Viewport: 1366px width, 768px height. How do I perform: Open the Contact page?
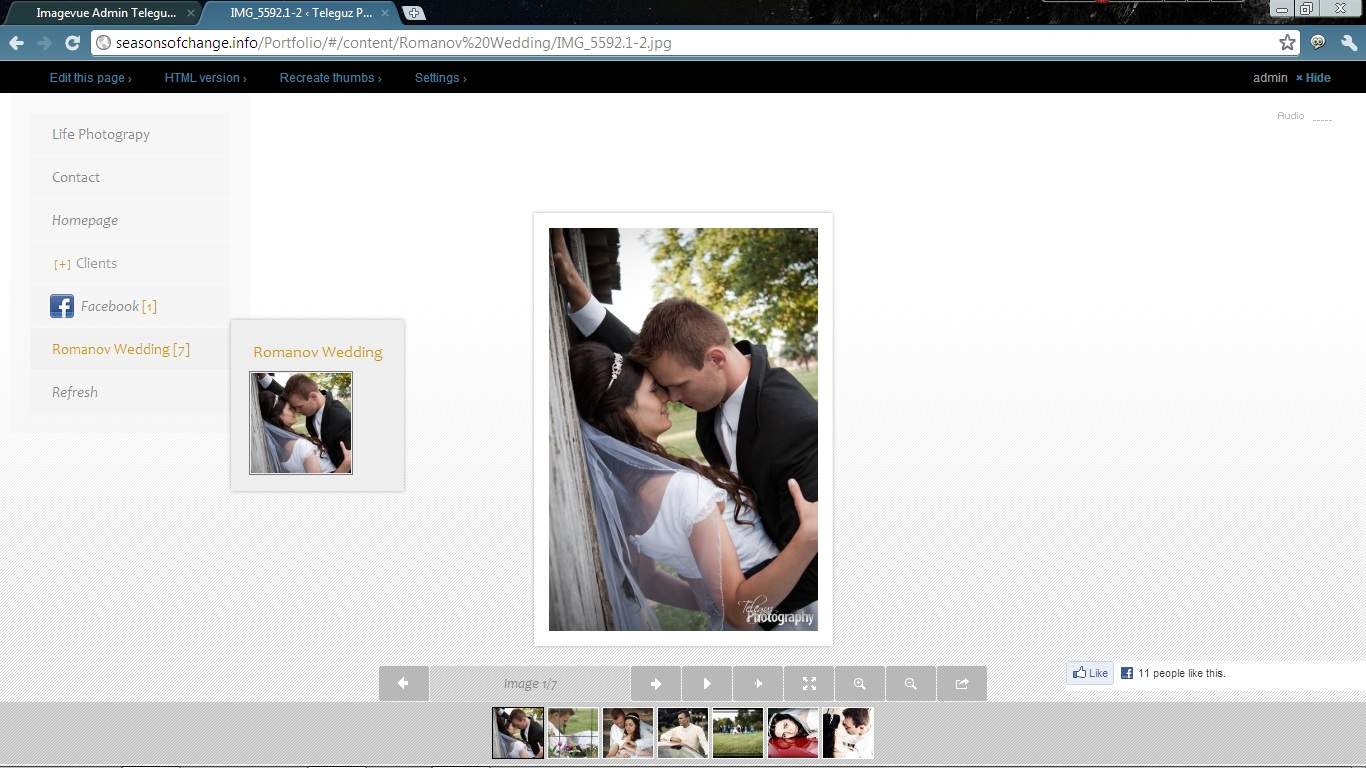[130, 177]
